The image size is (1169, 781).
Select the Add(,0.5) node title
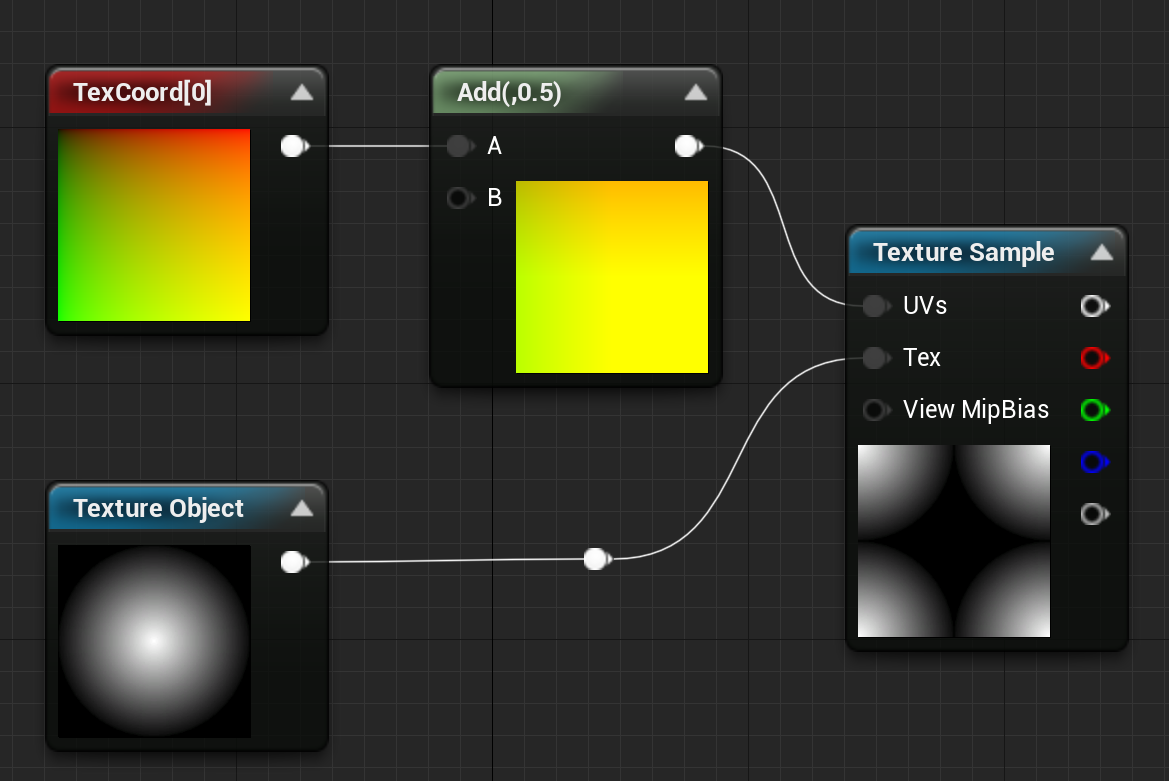tap(509, 92)
